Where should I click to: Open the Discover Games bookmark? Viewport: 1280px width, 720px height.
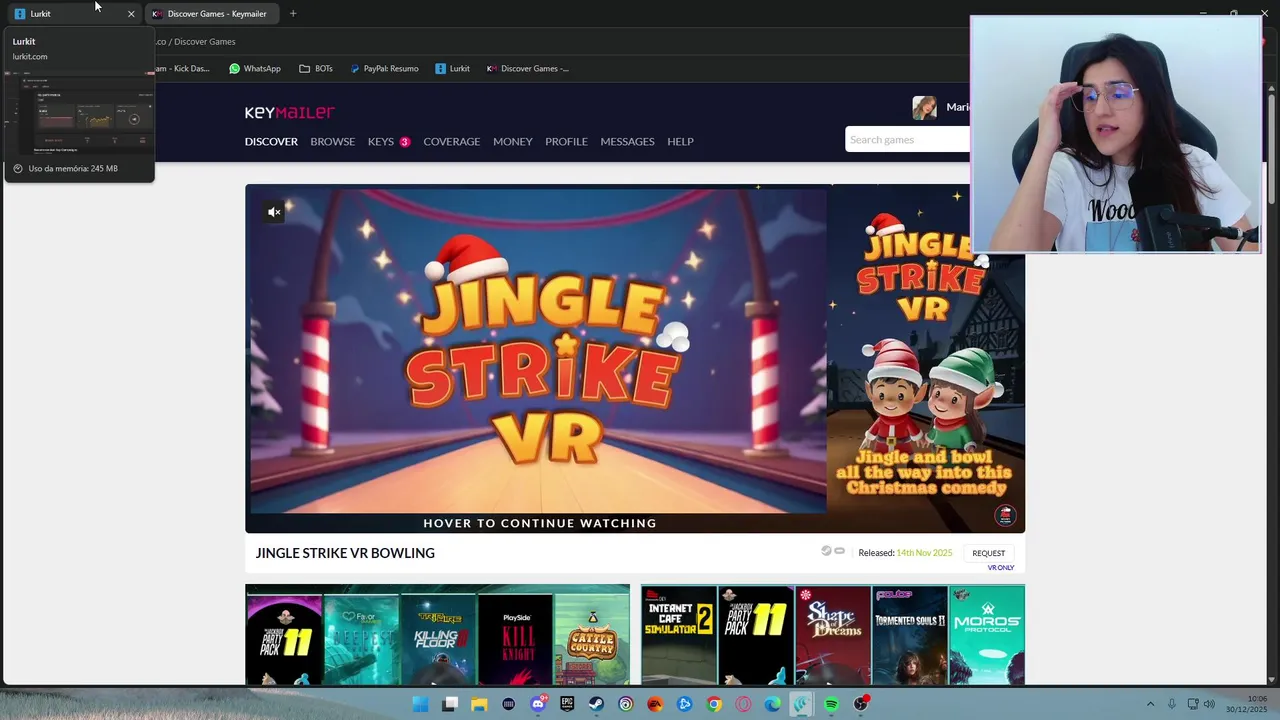point(528,69)
